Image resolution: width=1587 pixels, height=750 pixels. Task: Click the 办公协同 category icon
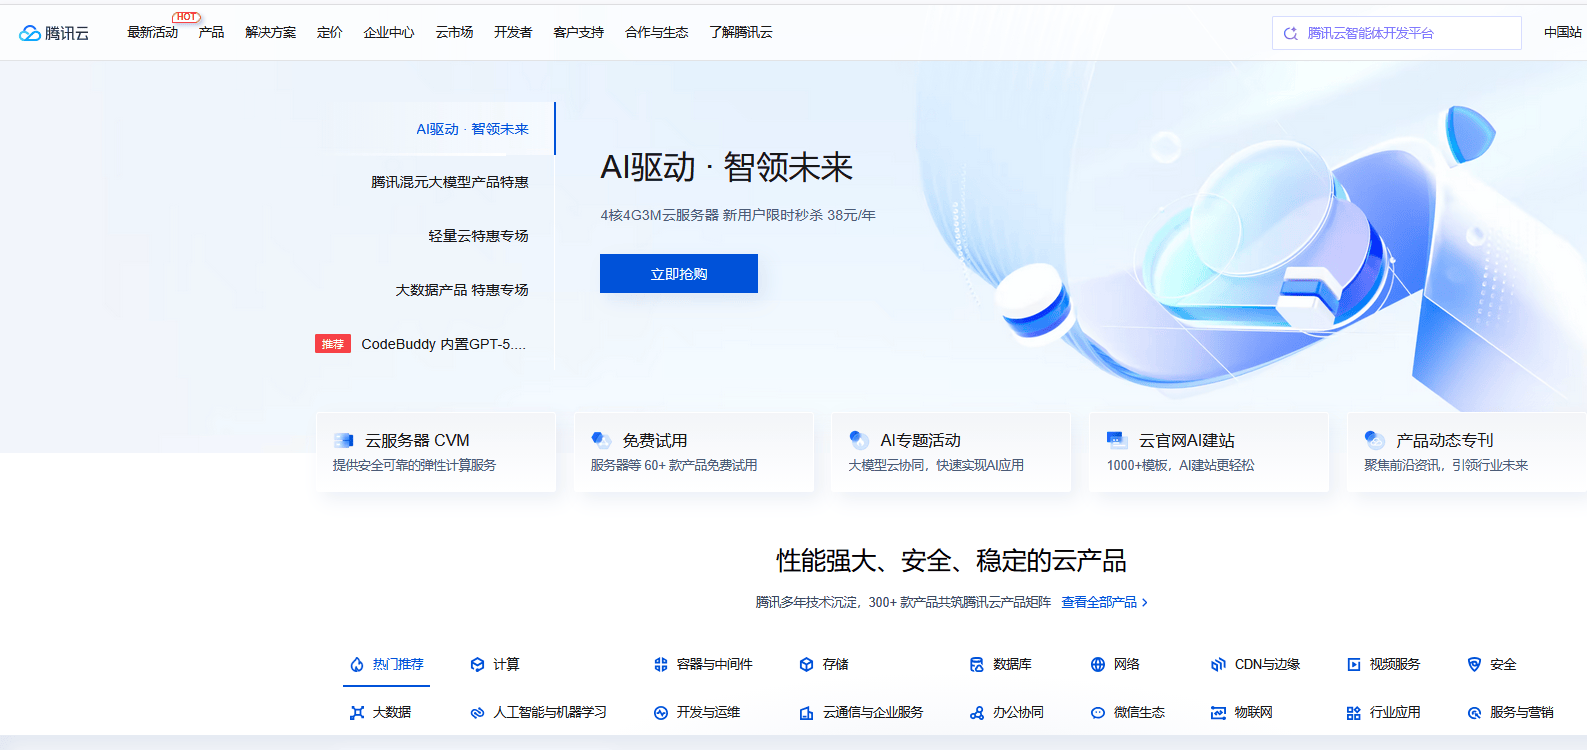(x=977, y=712)
